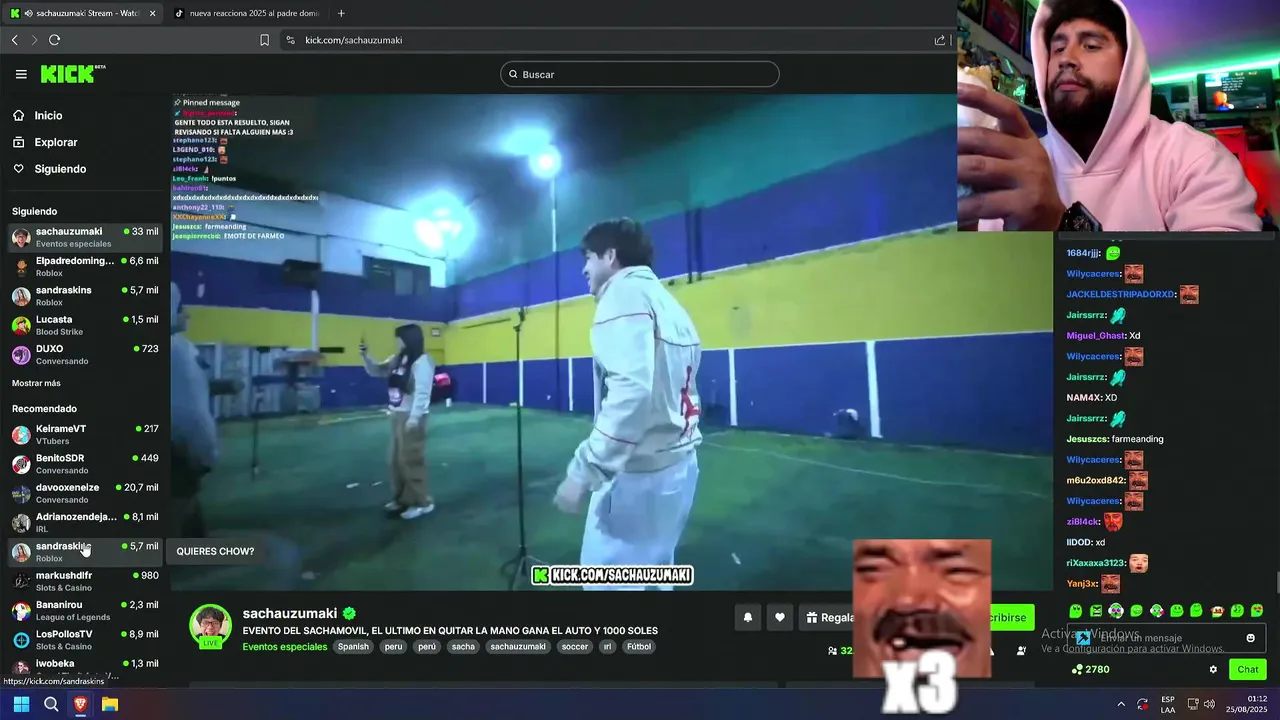
Task: Open the hamburger menu beside the Kick logo
Action: click(x=21, y=74)
